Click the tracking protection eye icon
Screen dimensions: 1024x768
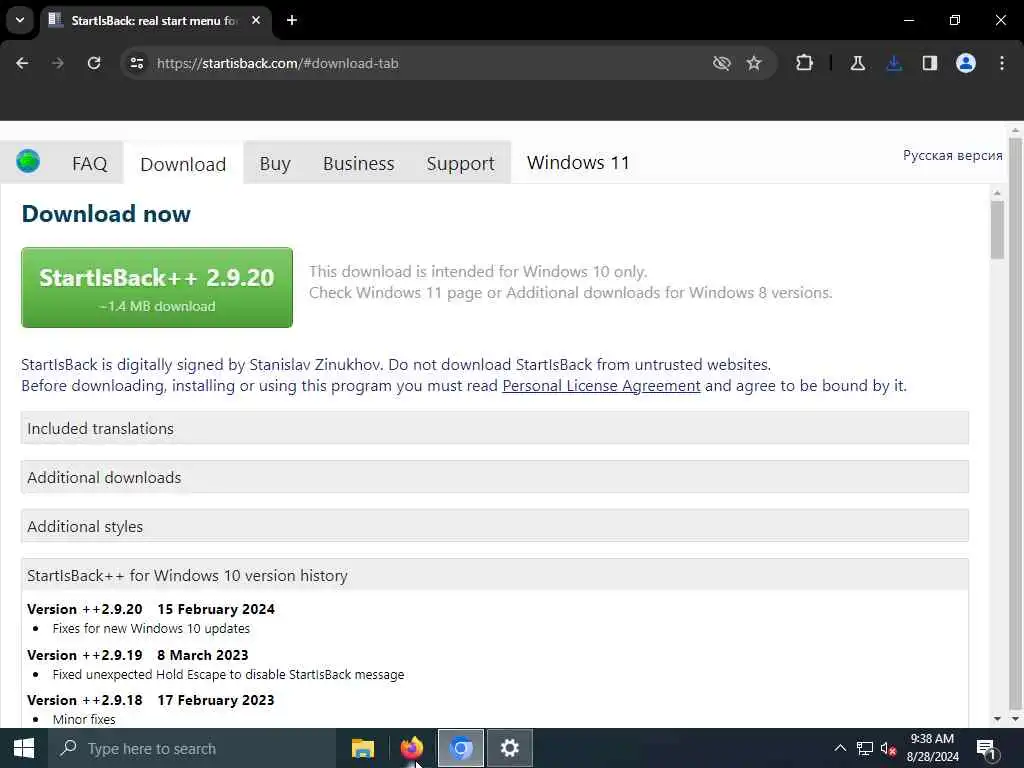pyautogui.click(x=722, y=63)
